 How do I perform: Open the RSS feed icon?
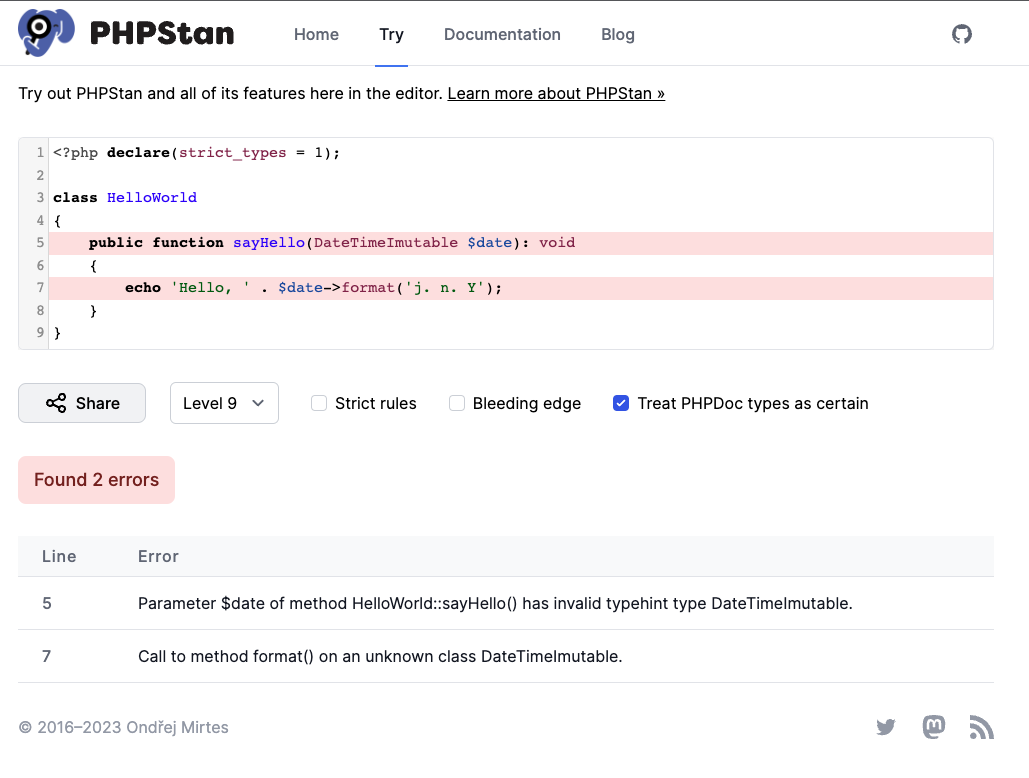pyautogui.click(x=982, y=727)
